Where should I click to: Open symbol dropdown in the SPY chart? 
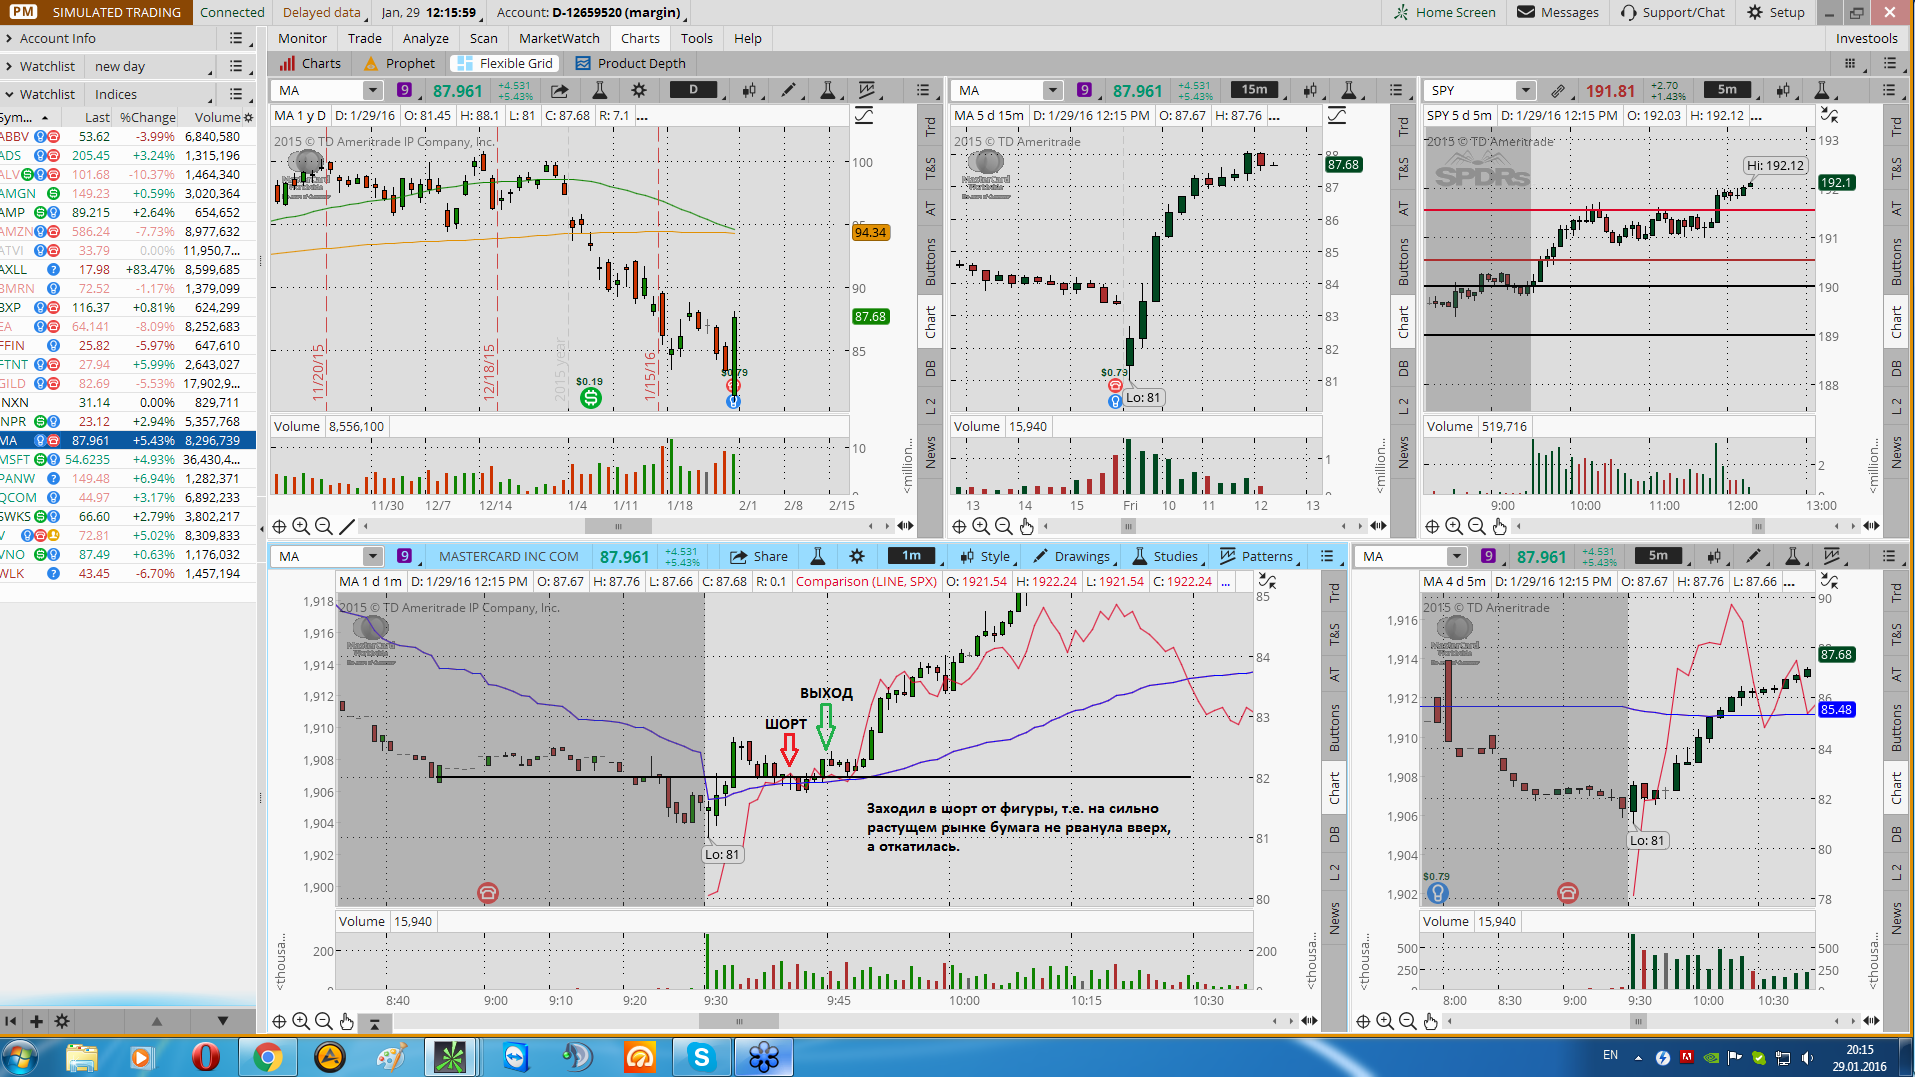click(x=1525, y=90)
